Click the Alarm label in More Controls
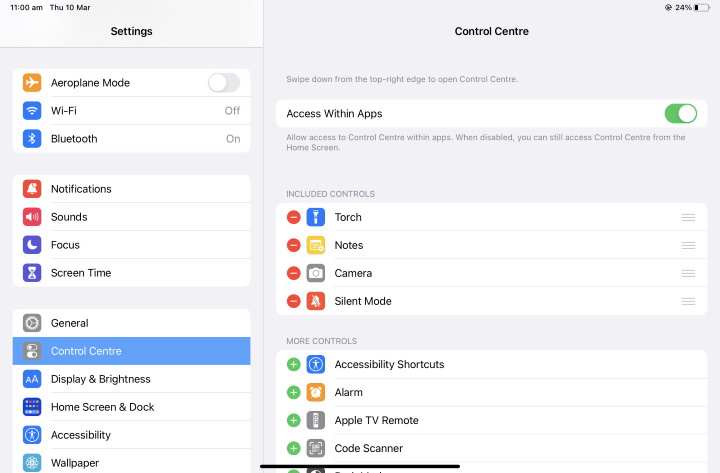 point(349,392)
